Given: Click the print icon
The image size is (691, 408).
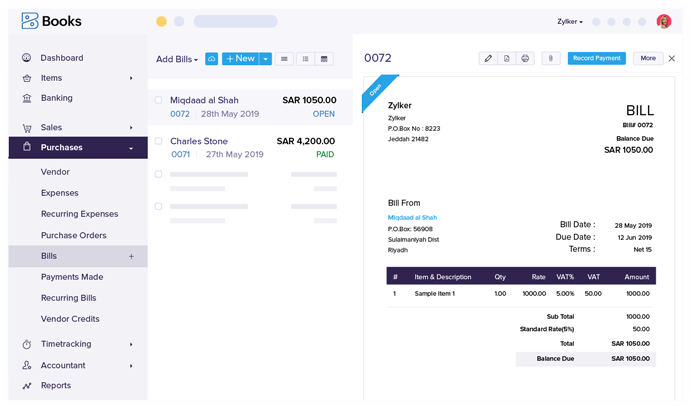Looking at the screenshot, I should pos(525,58).
